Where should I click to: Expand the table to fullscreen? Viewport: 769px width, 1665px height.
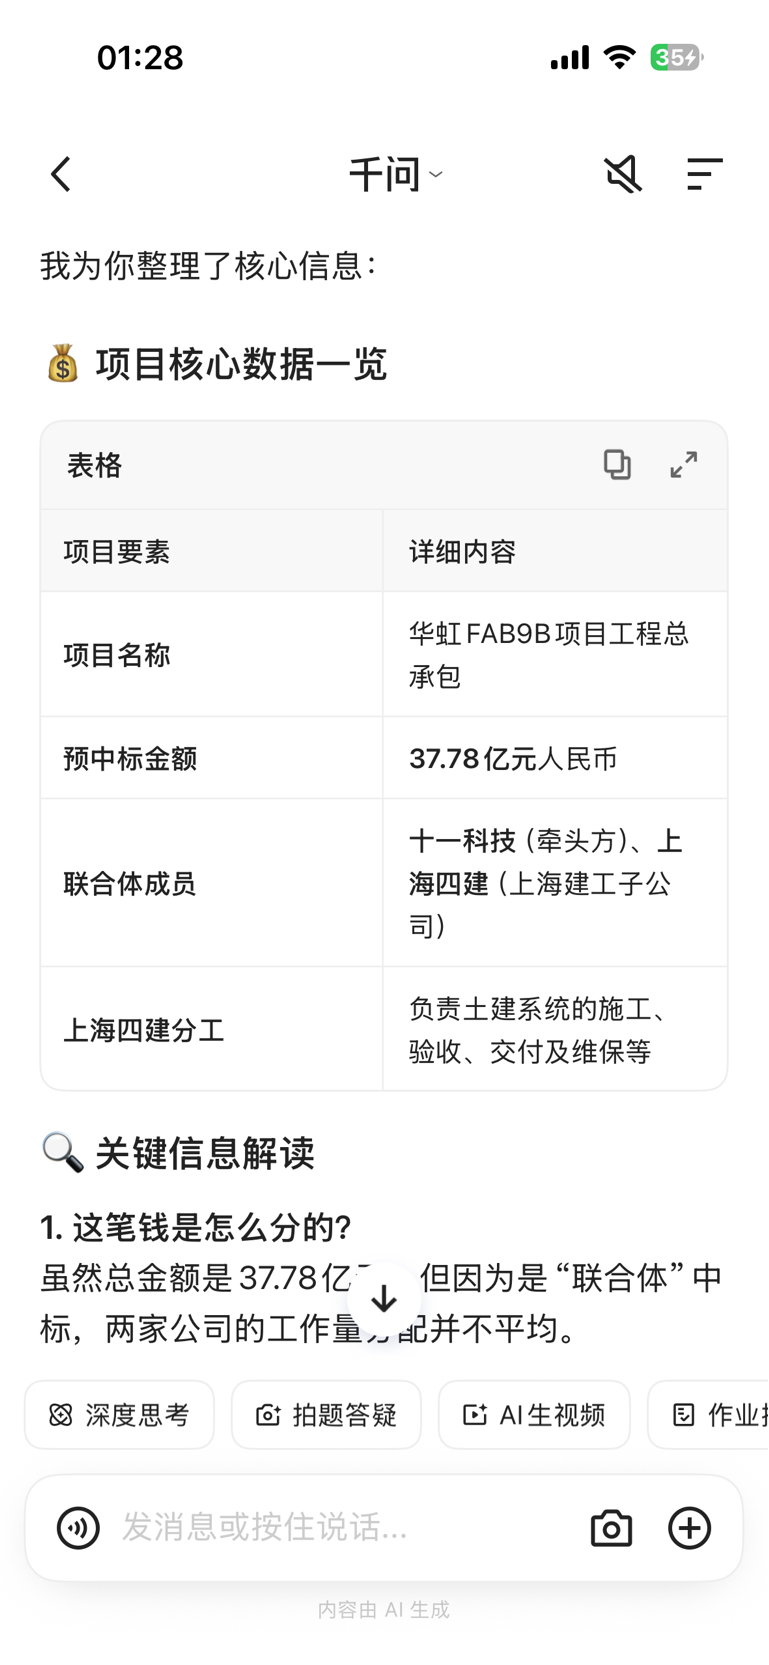click(x=684, y=464)
